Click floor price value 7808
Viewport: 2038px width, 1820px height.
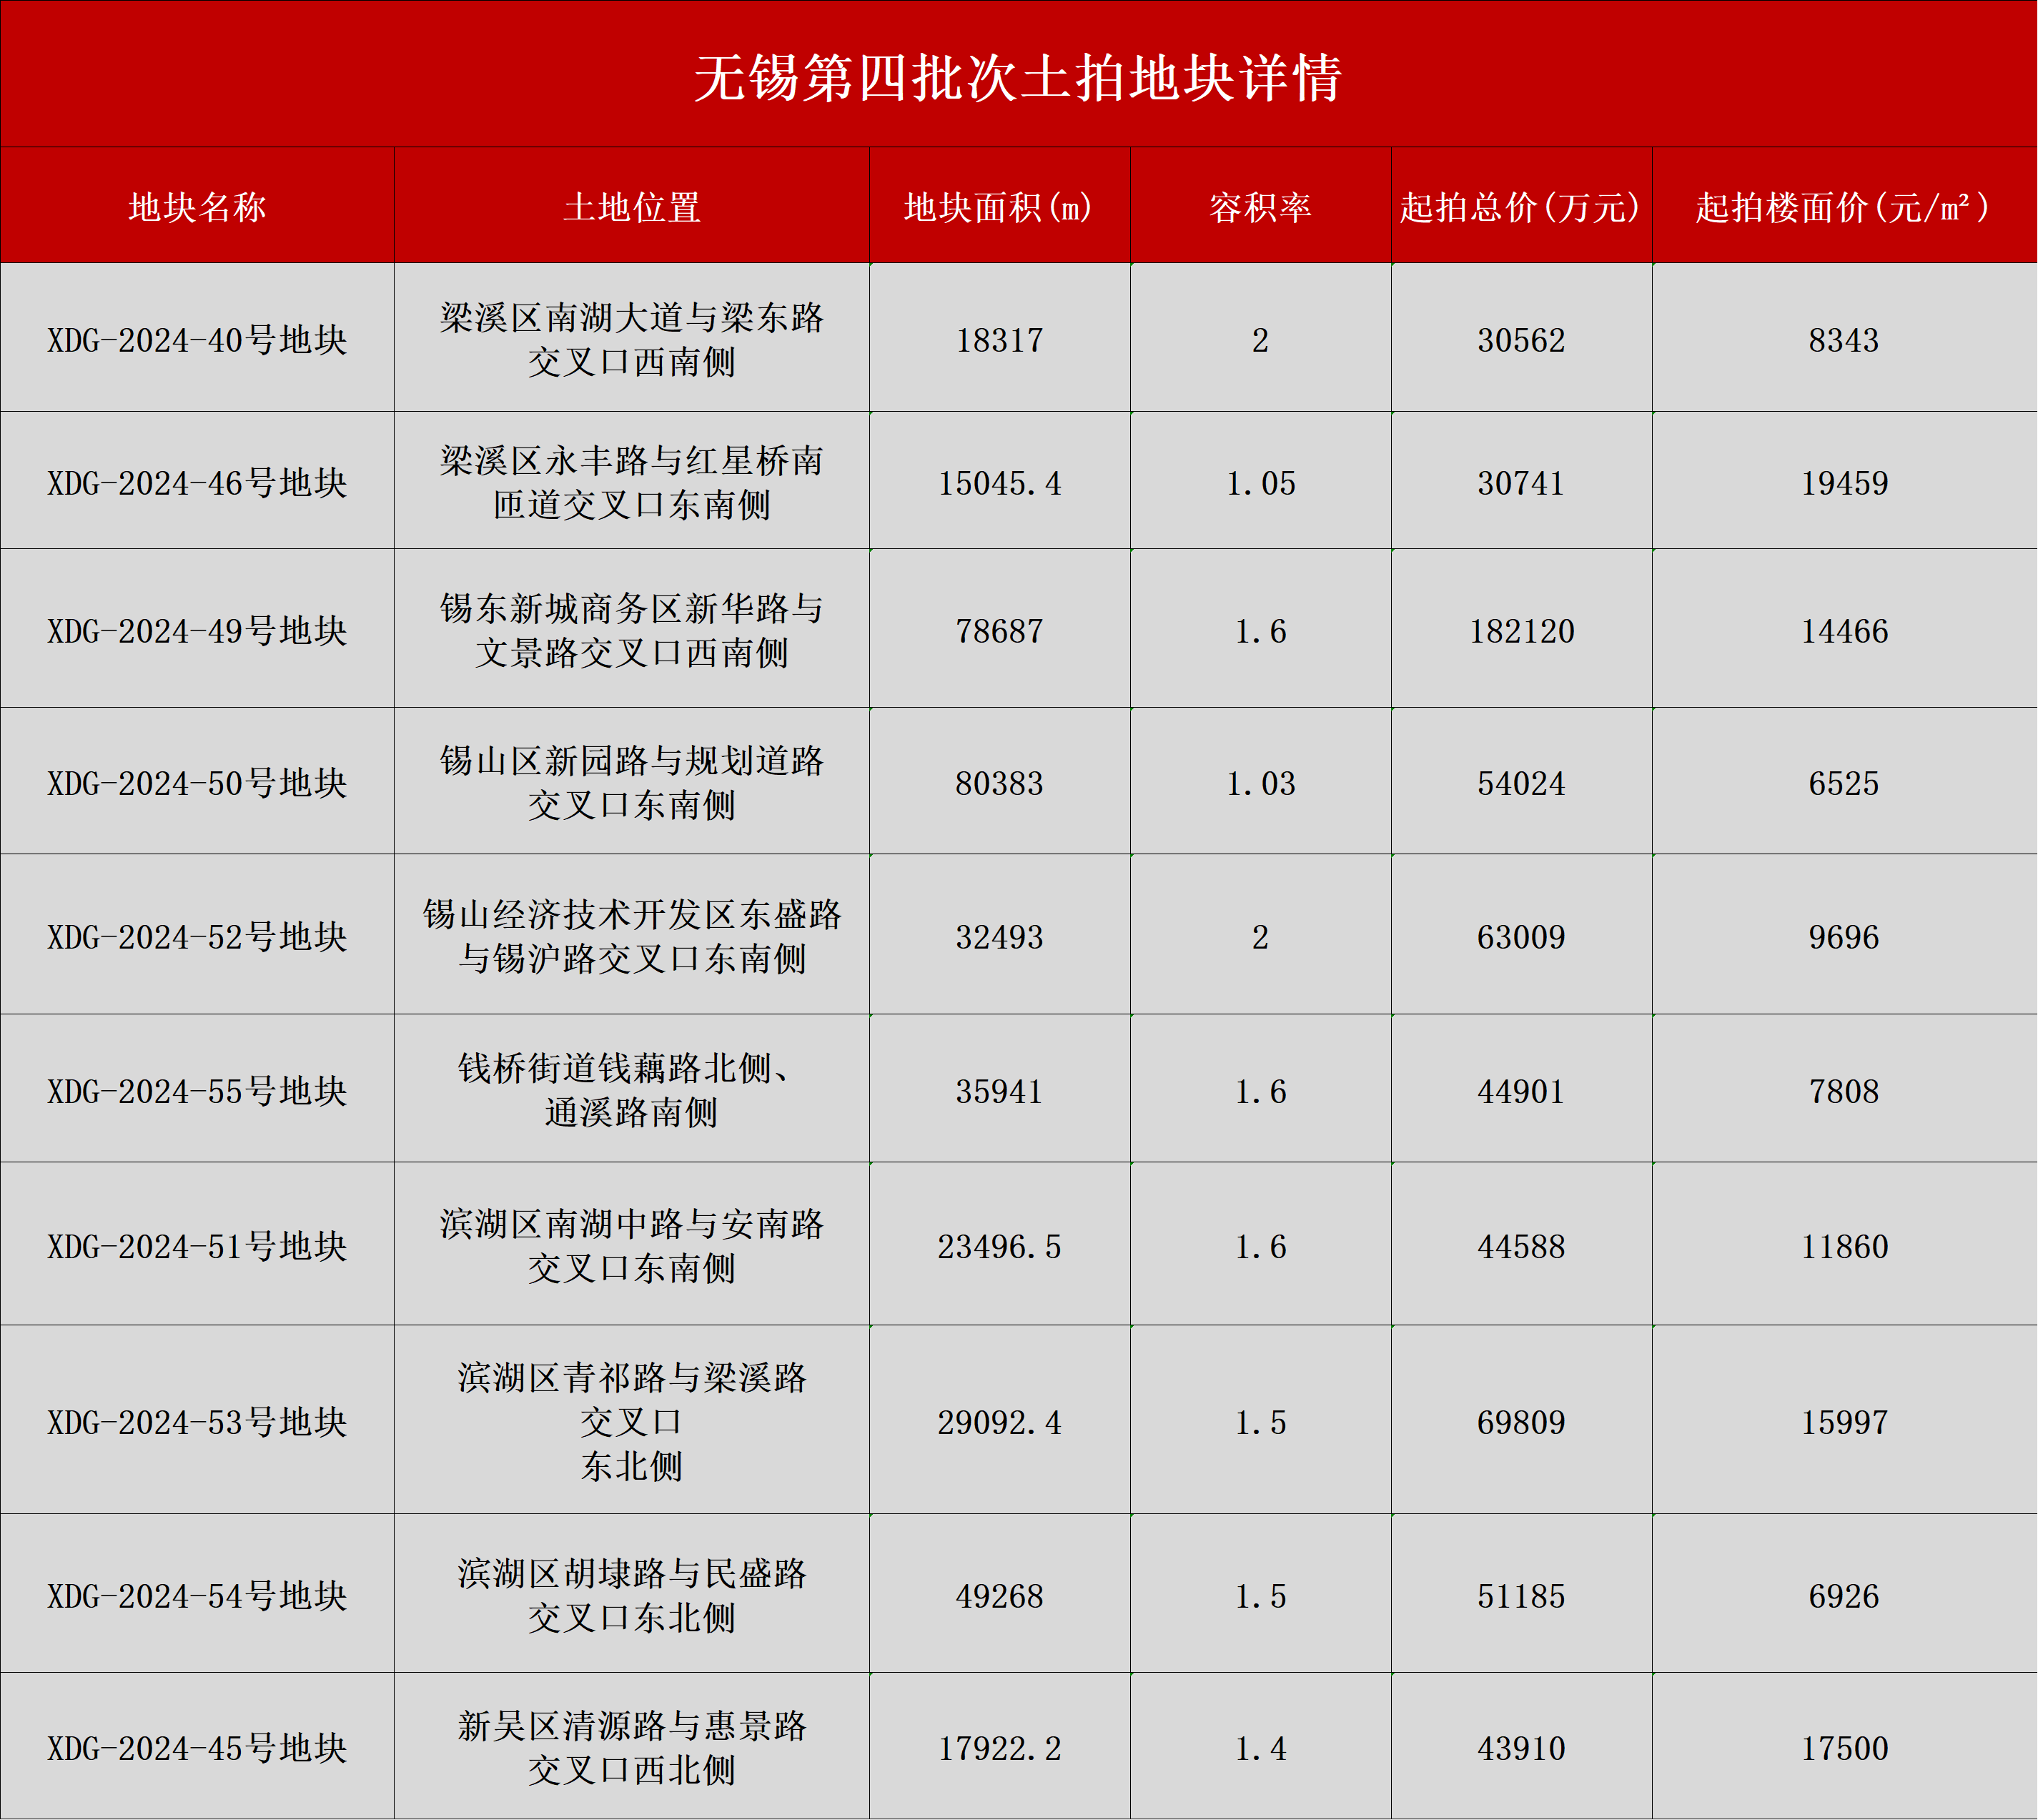1844,1092
